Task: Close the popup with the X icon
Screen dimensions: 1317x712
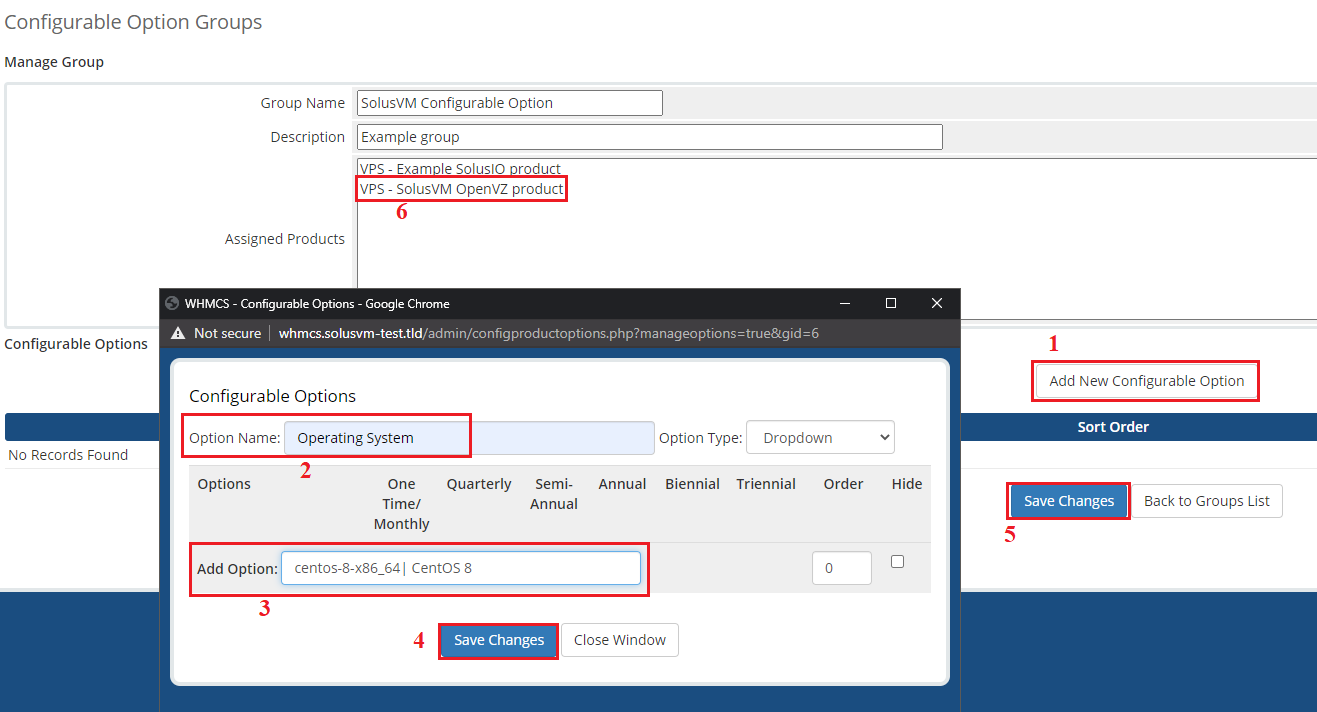Action: click(937, 304)
